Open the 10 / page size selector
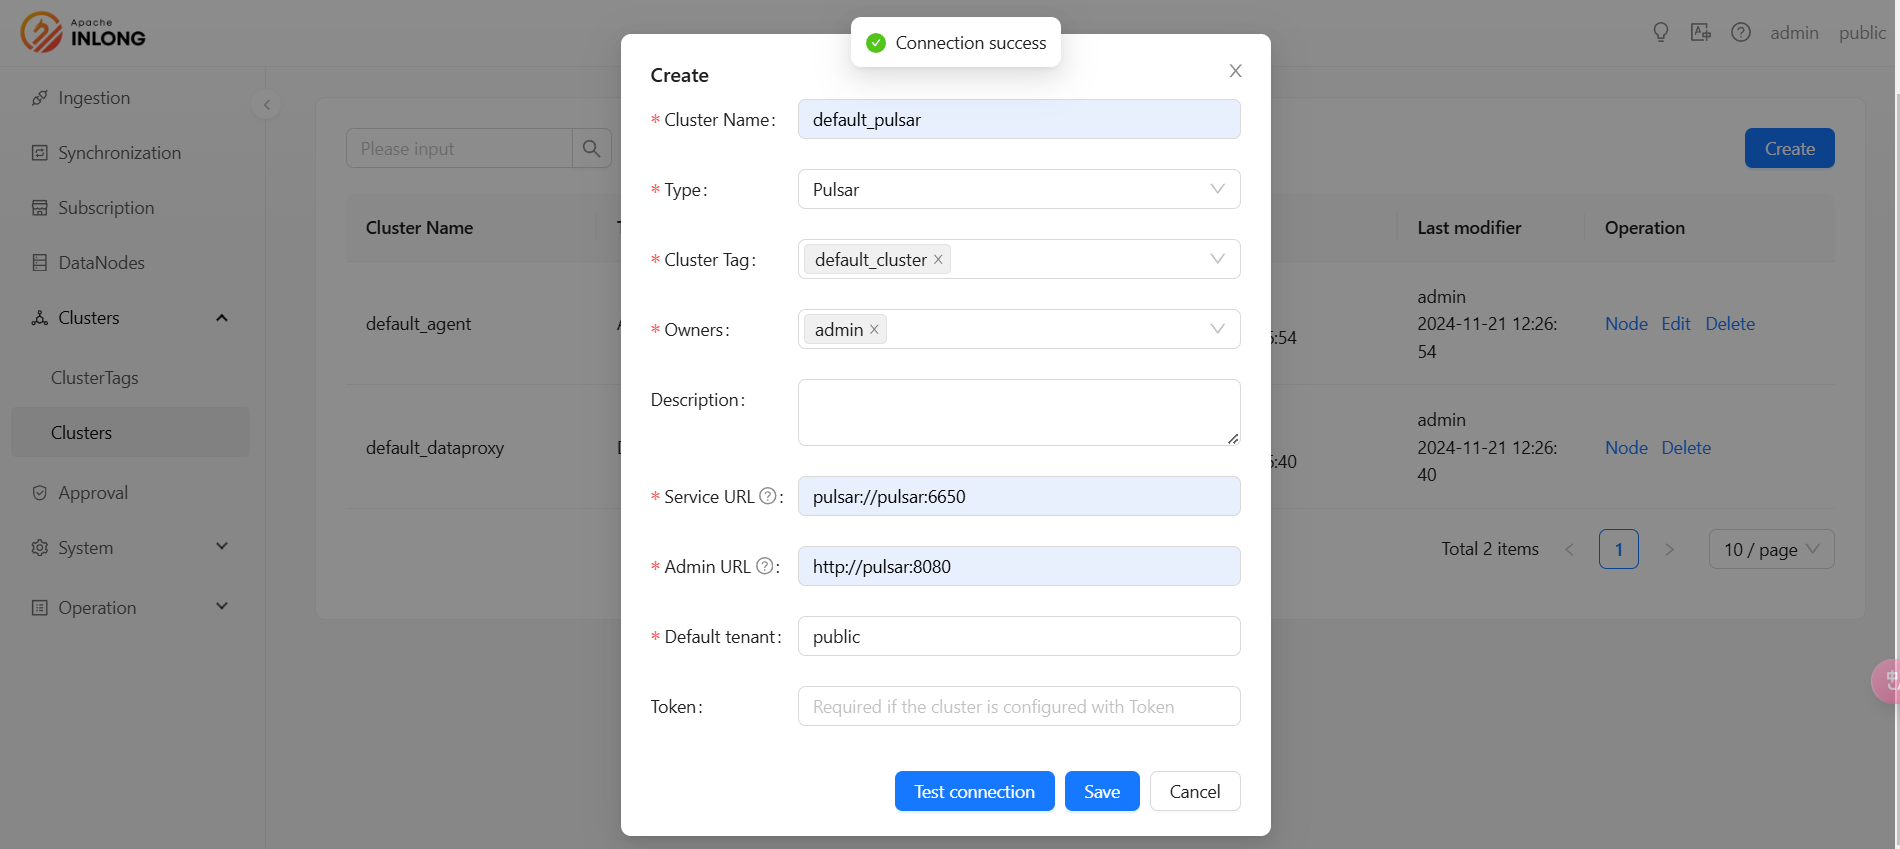 pos(1770,550)
